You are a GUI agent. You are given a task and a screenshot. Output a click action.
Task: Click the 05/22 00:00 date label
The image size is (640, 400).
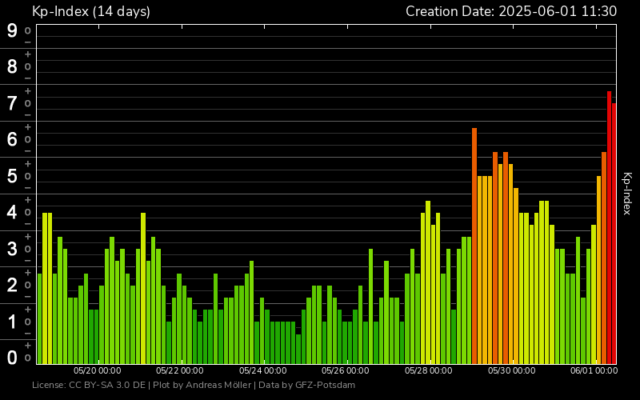click(x=180, y=370)
